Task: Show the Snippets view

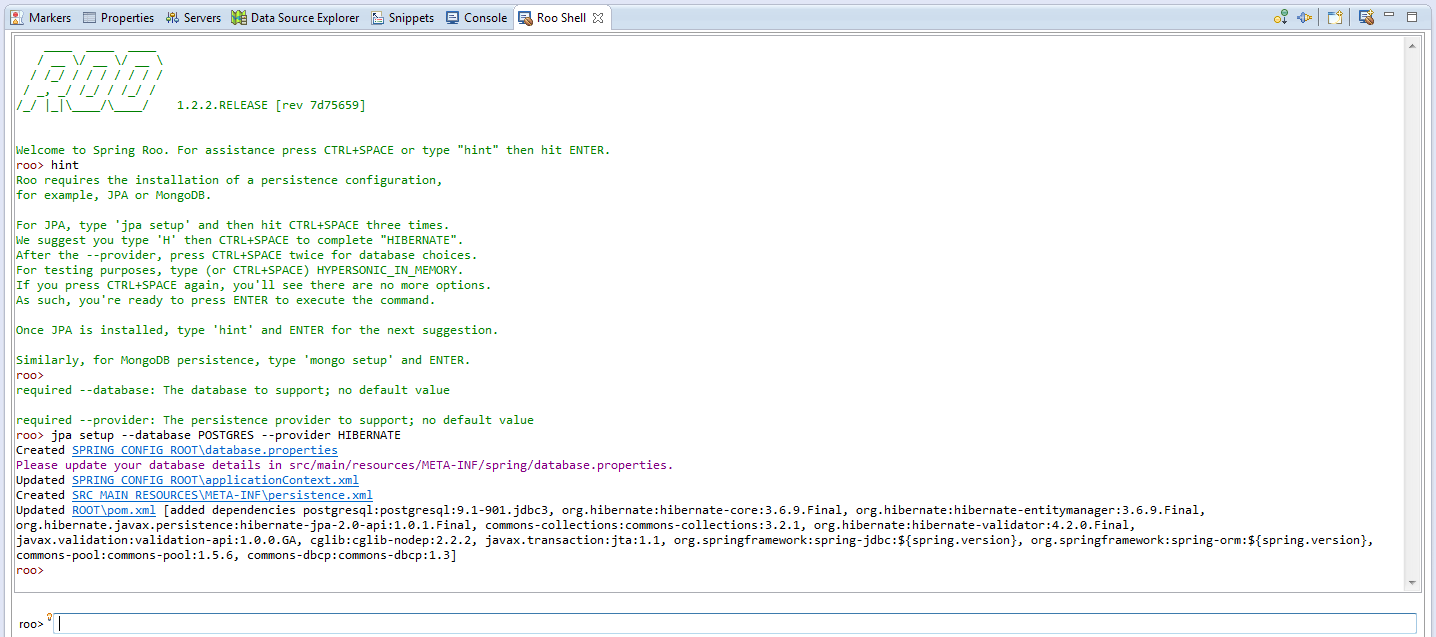Action: click(402, 18)
